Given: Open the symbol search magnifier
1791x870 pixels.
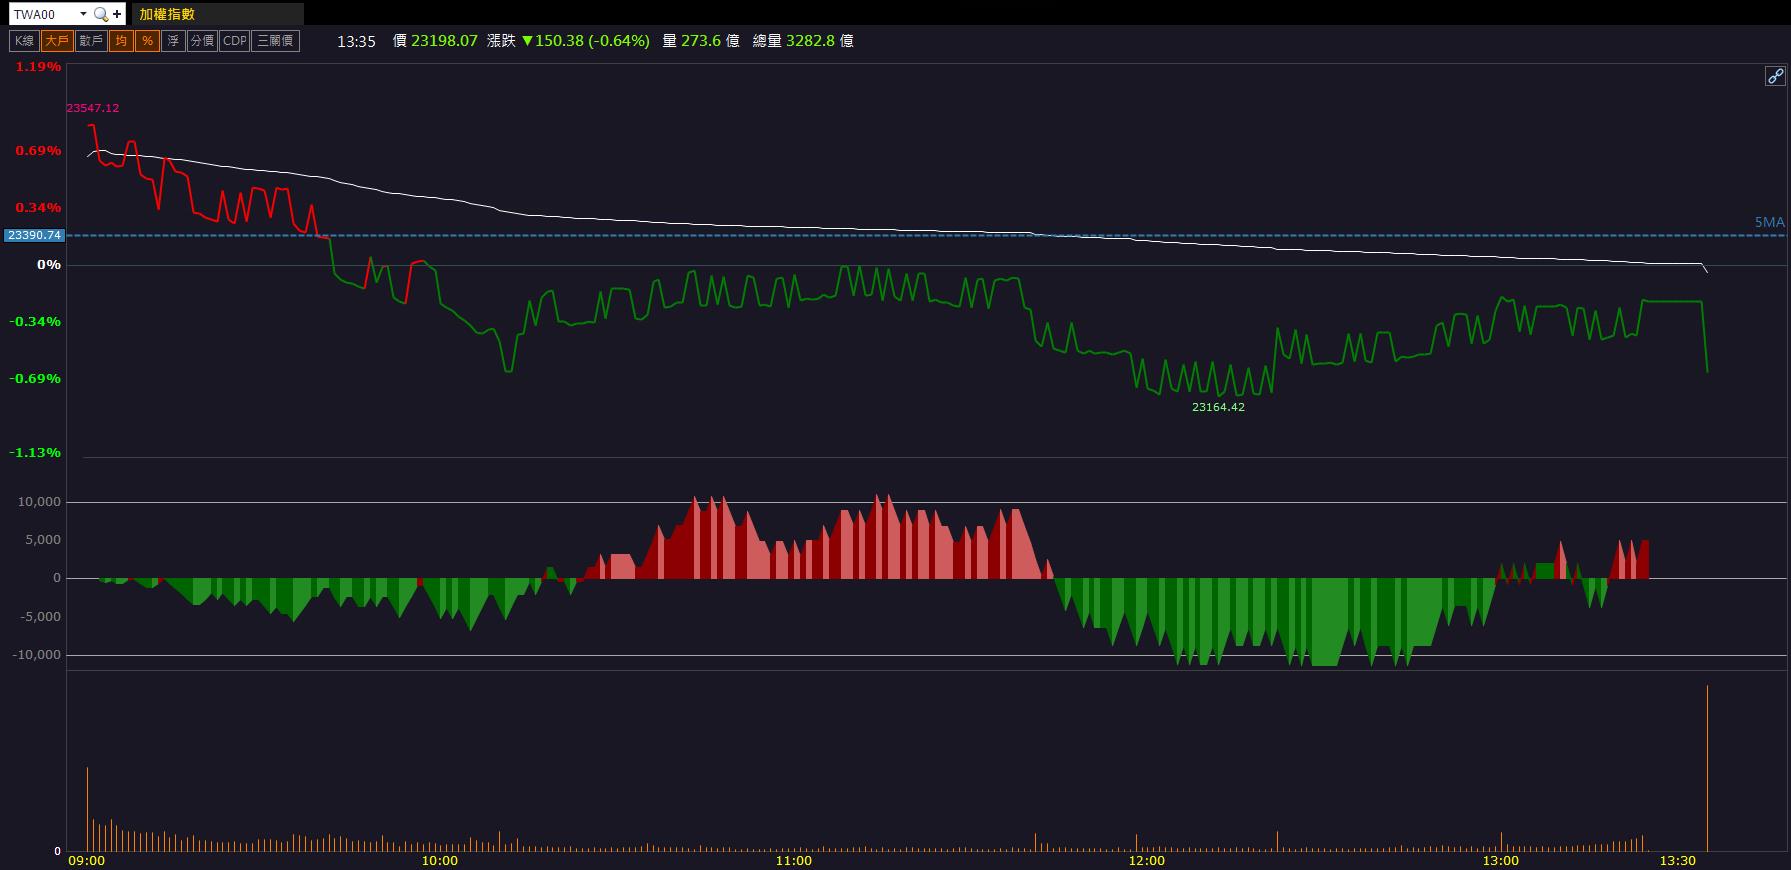Looking at the screenshot, I should click(x=100, y=14).
